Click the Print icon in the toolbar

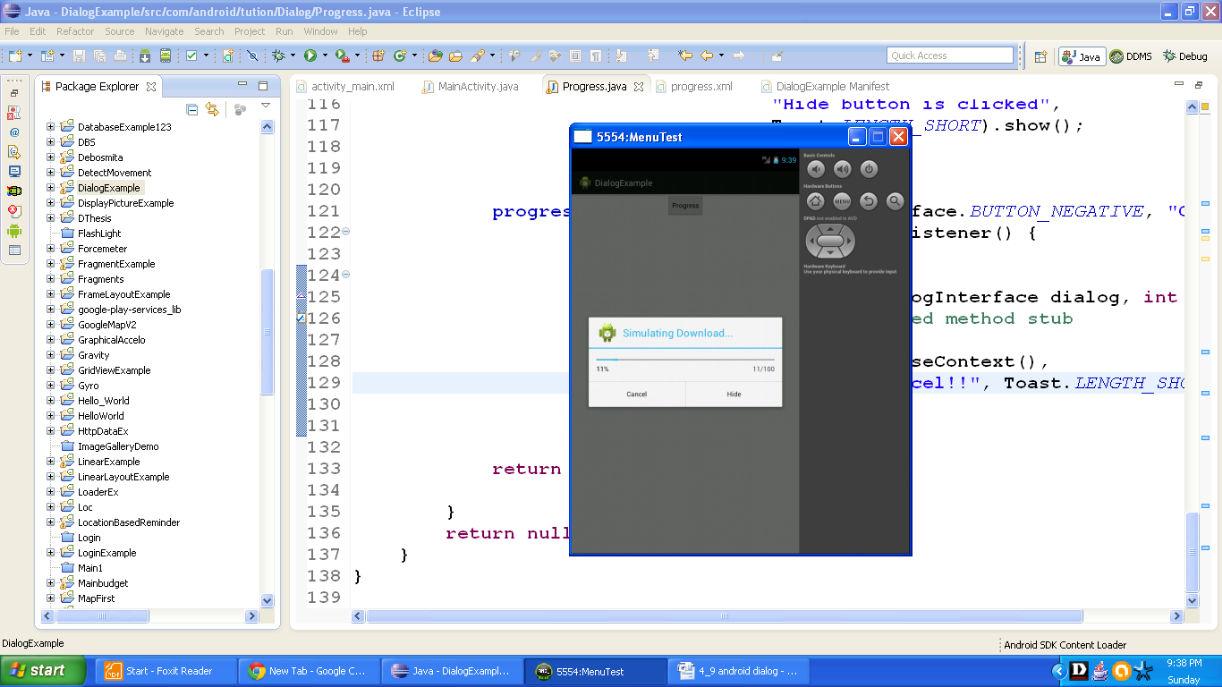point(120,56)
